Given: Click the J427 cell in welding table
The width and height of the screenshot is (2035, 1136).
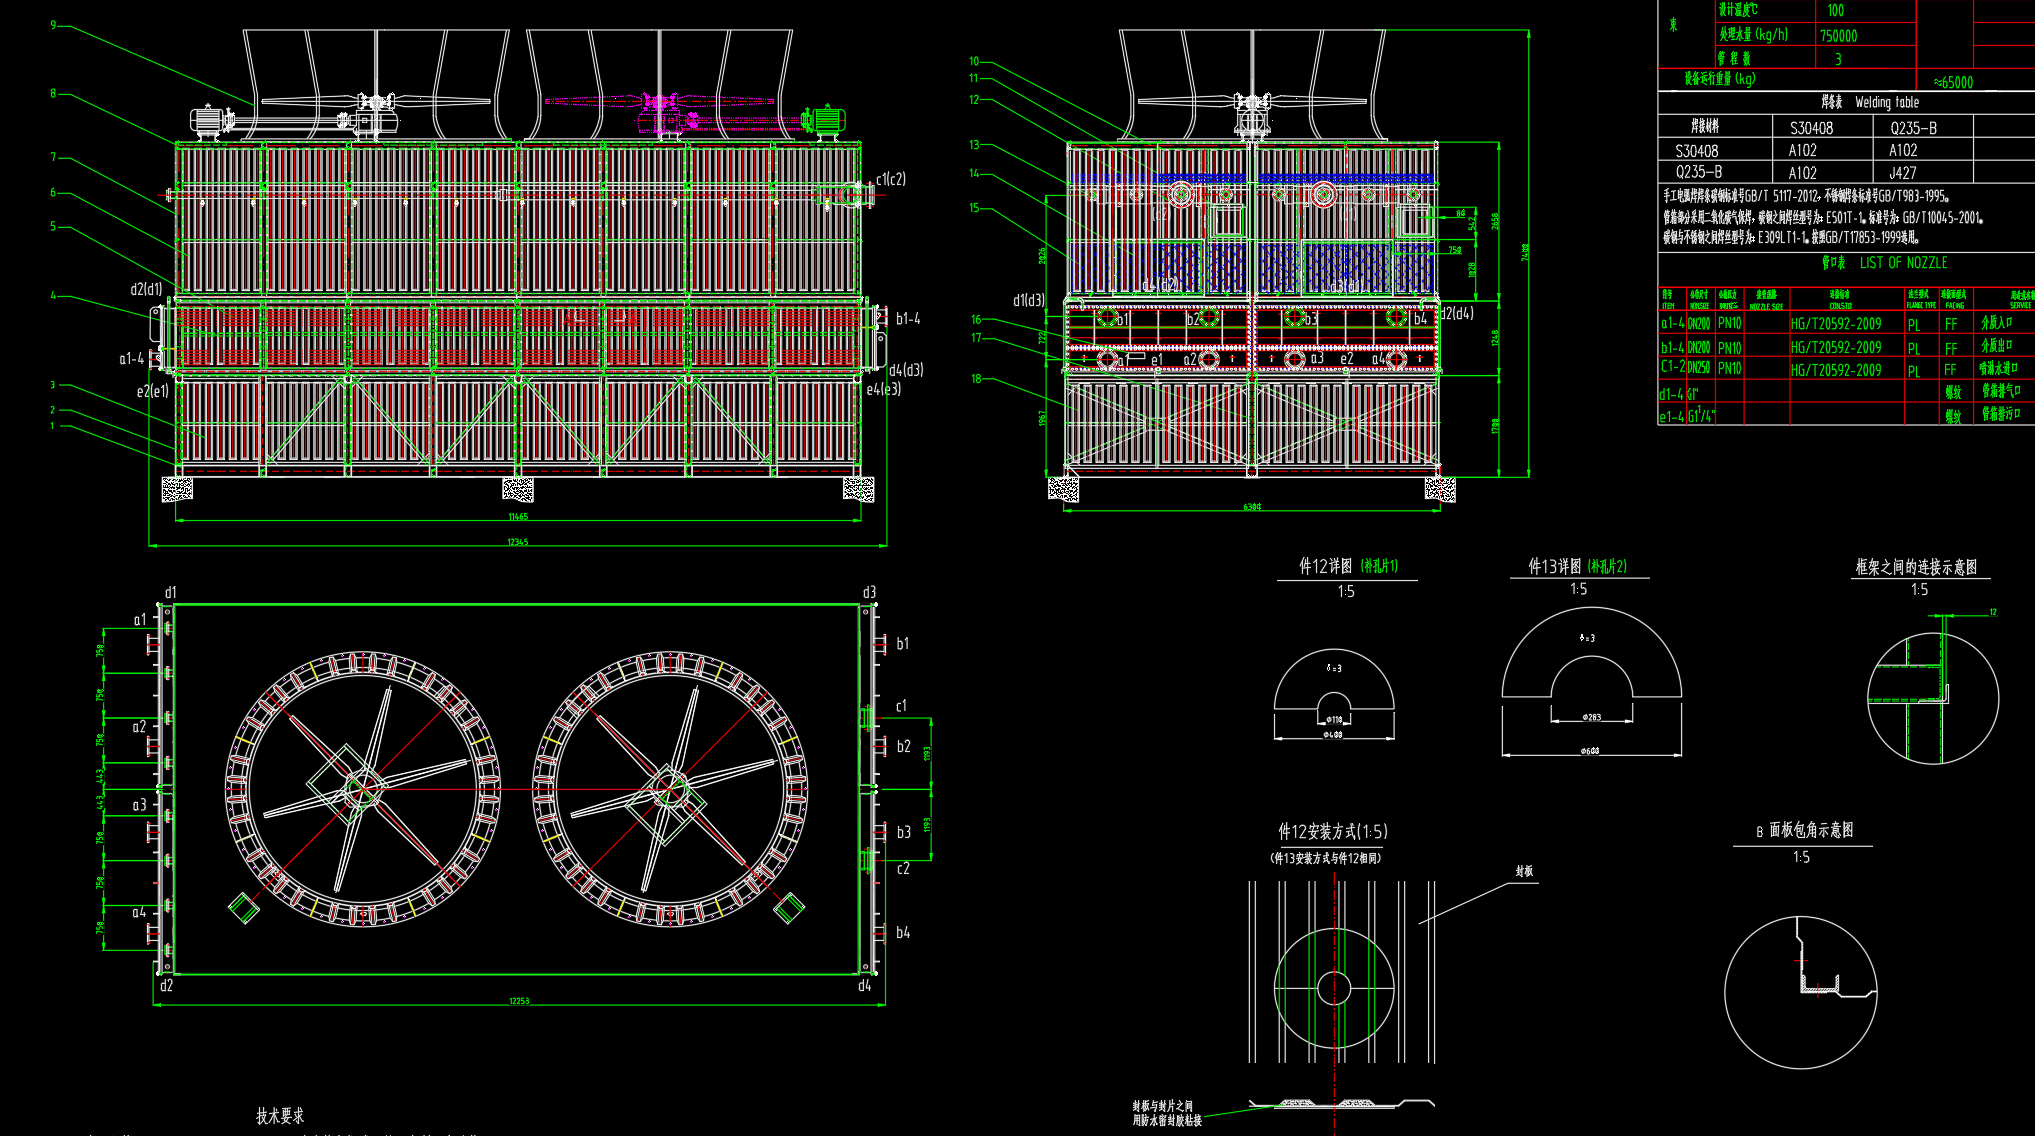Looking at the screenshot, I should point(1902,173).
